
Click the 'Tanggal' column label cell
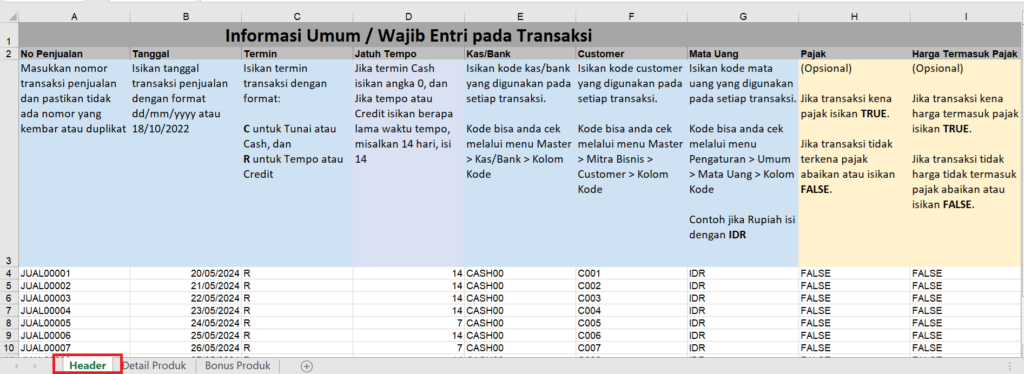(x=185, y=54)
